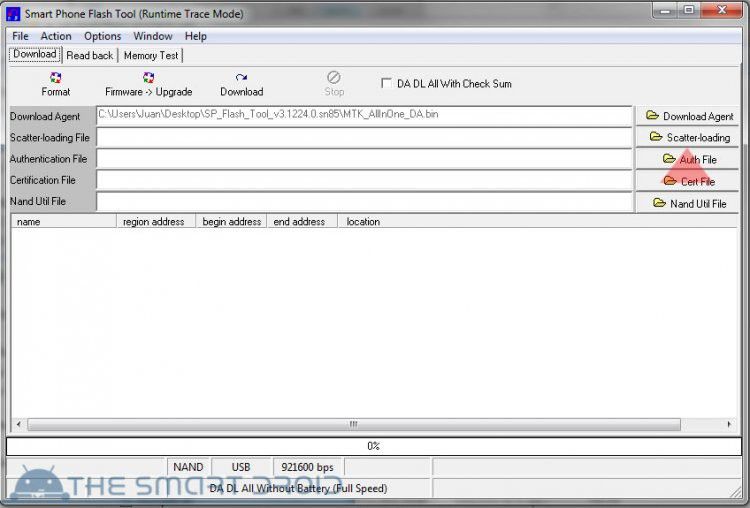Click the Smart Phone Flash Tool title icon
The image size is (750, 508).
13,14
